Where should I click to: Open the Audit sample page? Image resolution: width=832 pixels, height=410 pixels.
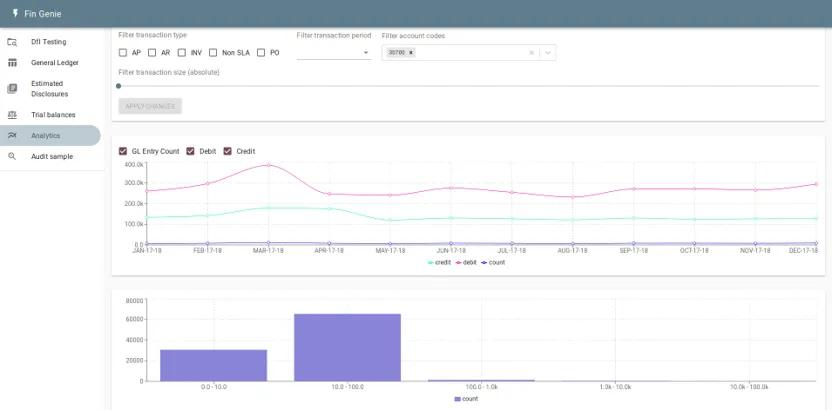point(50,156)
